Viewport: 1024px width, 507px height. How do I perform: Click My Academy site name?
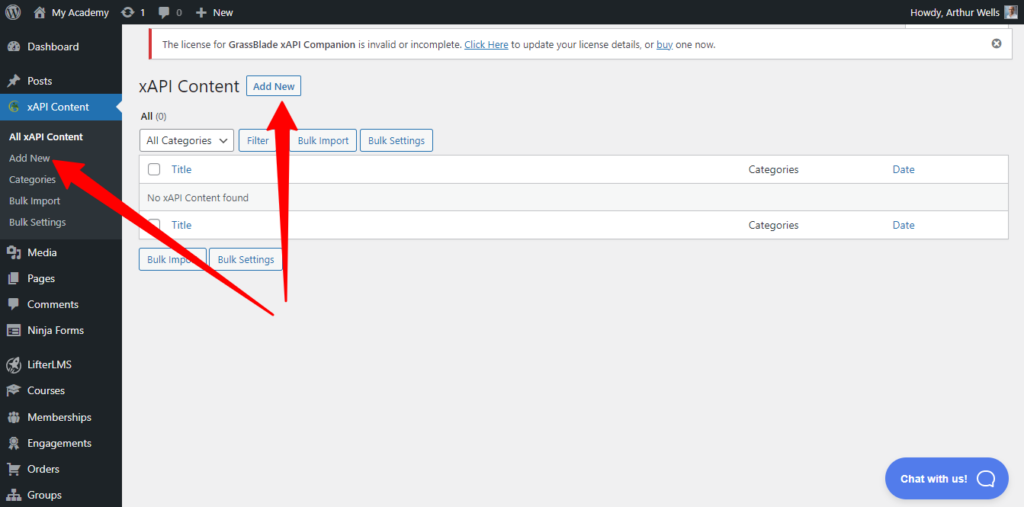click(x=80, y=12)
